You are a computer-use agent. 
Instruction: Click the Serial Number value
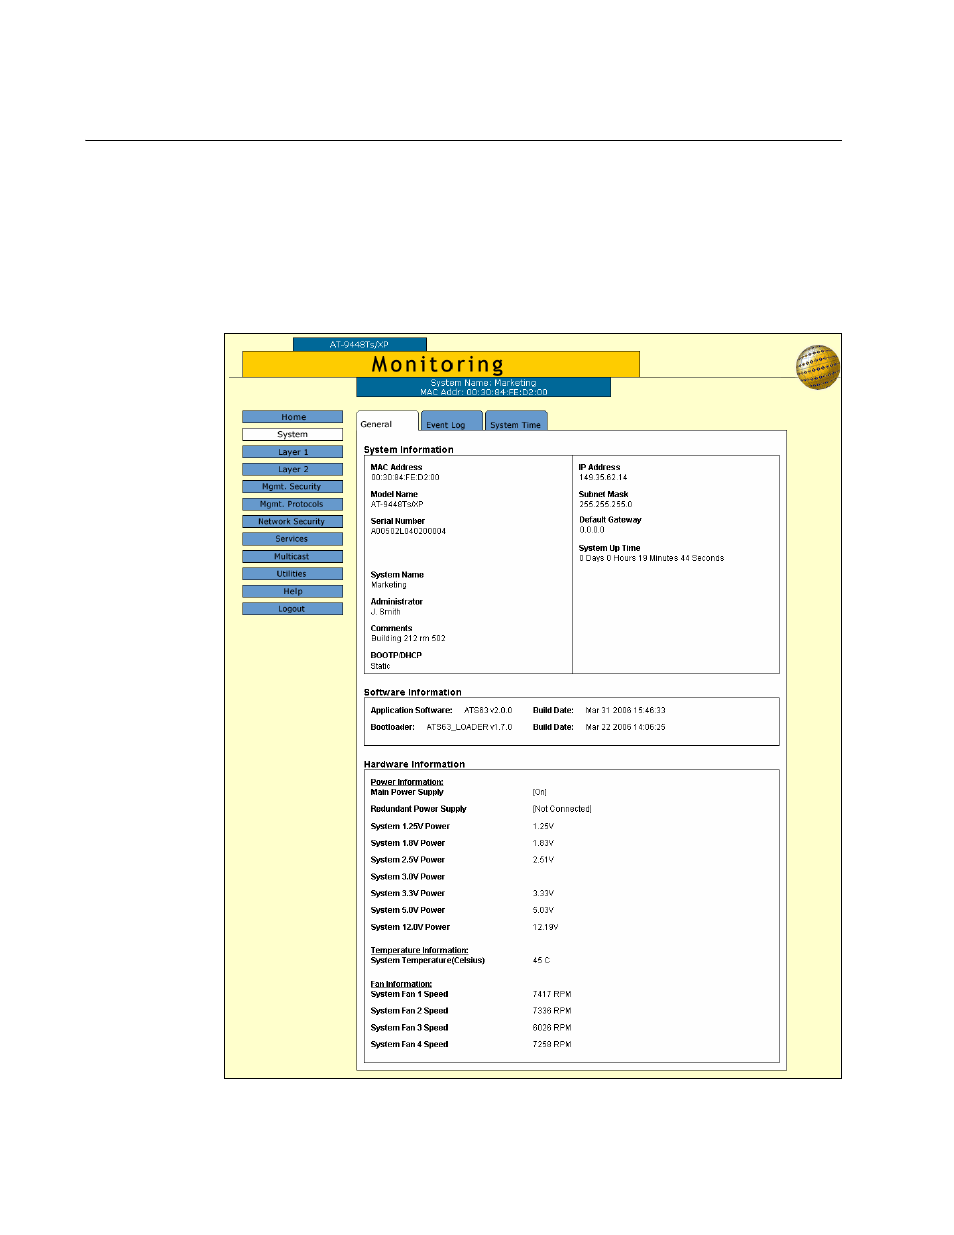coord(408,532)
